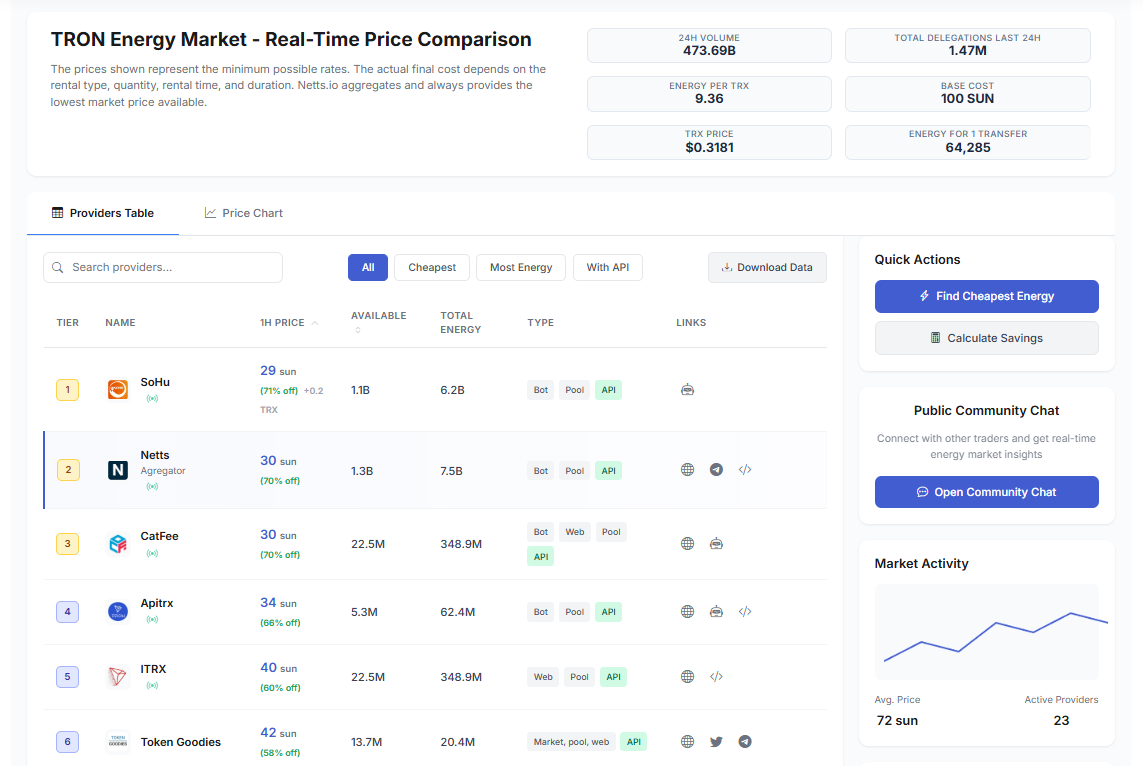The height and width of the screenshot is (766, 1143).
Task: Click Download Data button
Action: click(x=767, y=268)
